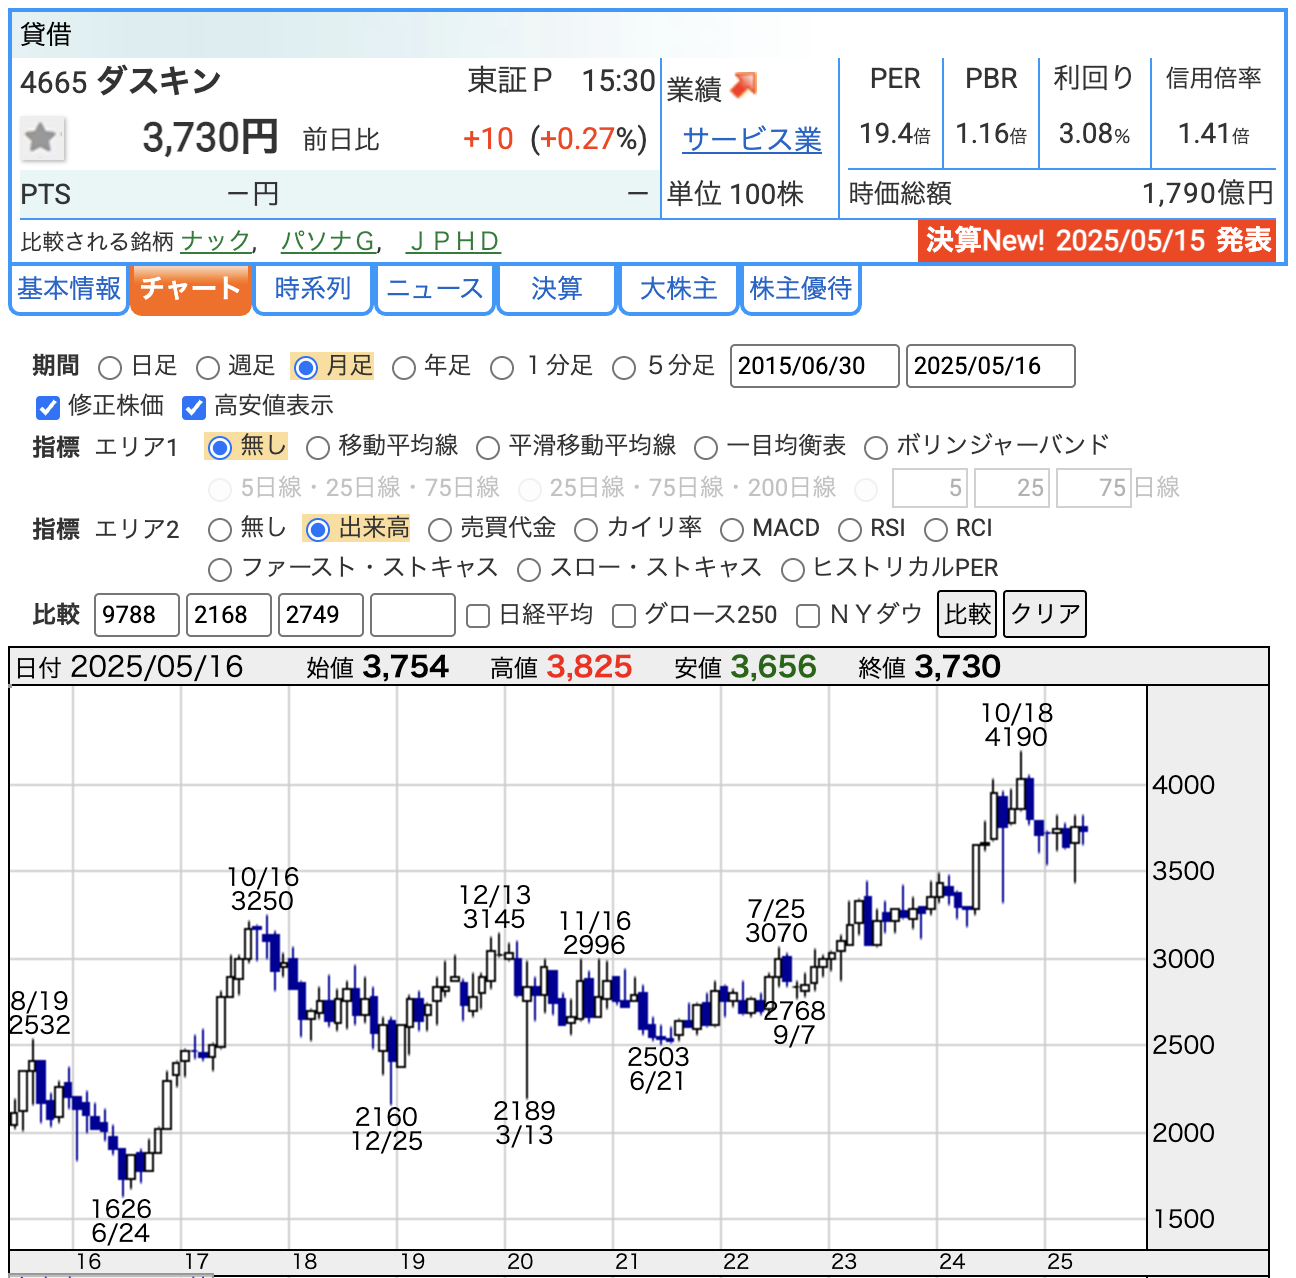The height and width of the screenshot is (1278, 1296).
Task: Click the favorite star icon
Action: coord(42,139)
